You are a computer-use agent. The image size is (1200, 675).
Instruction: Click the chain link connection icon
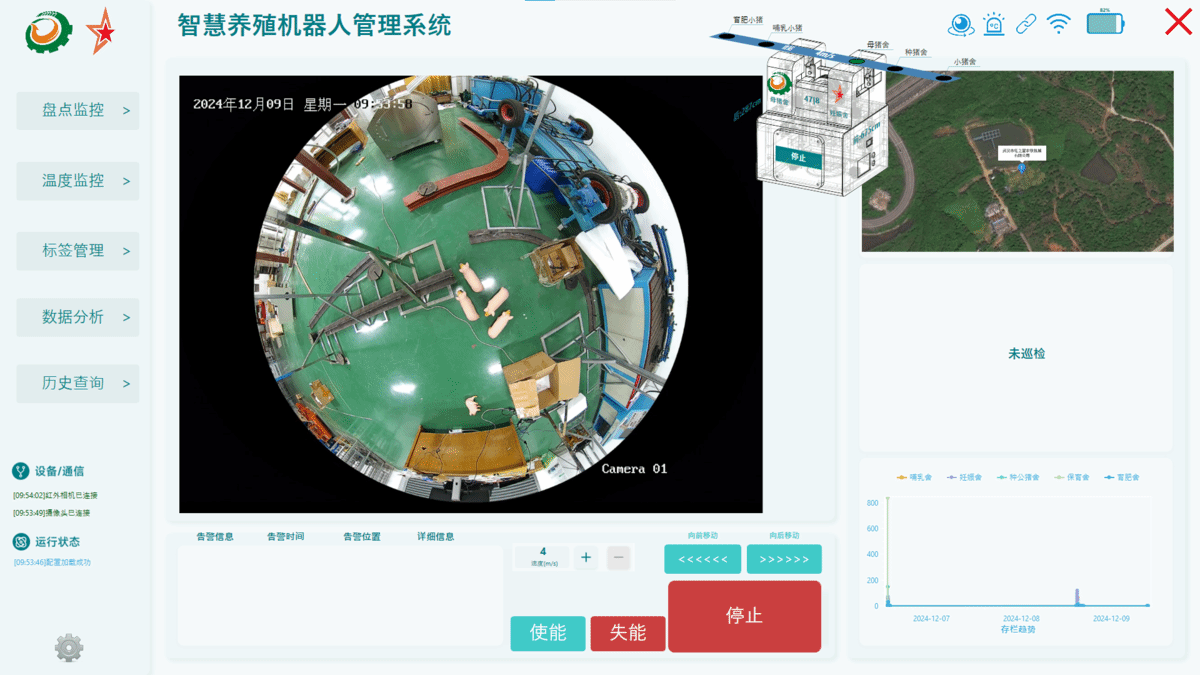point(1026,24)
